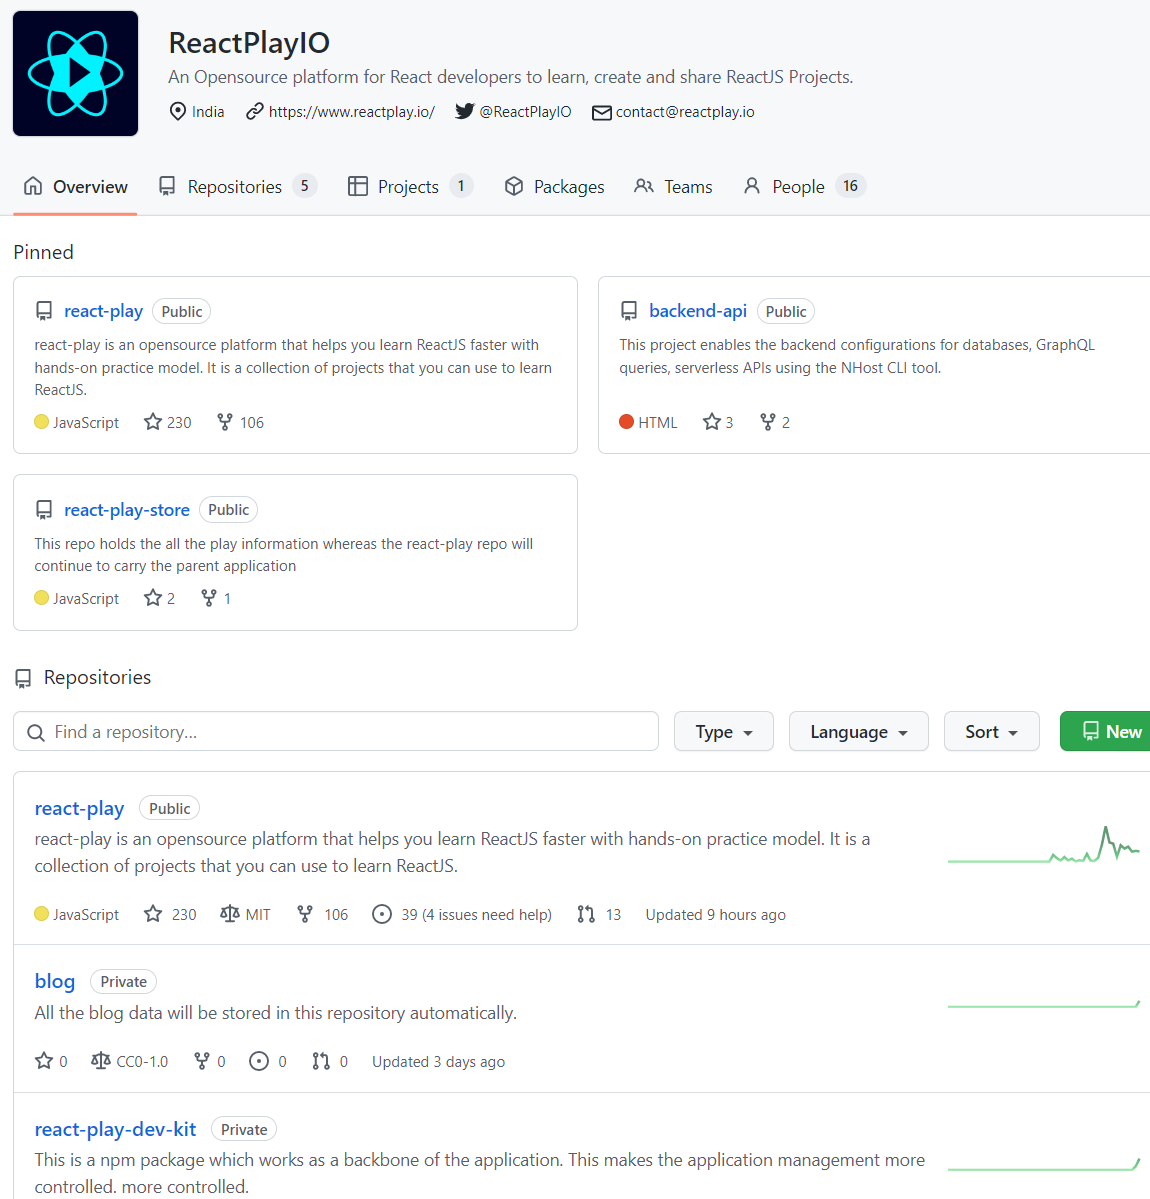Click the email envelope icon for contact@reactplay.io

(601, 112)
